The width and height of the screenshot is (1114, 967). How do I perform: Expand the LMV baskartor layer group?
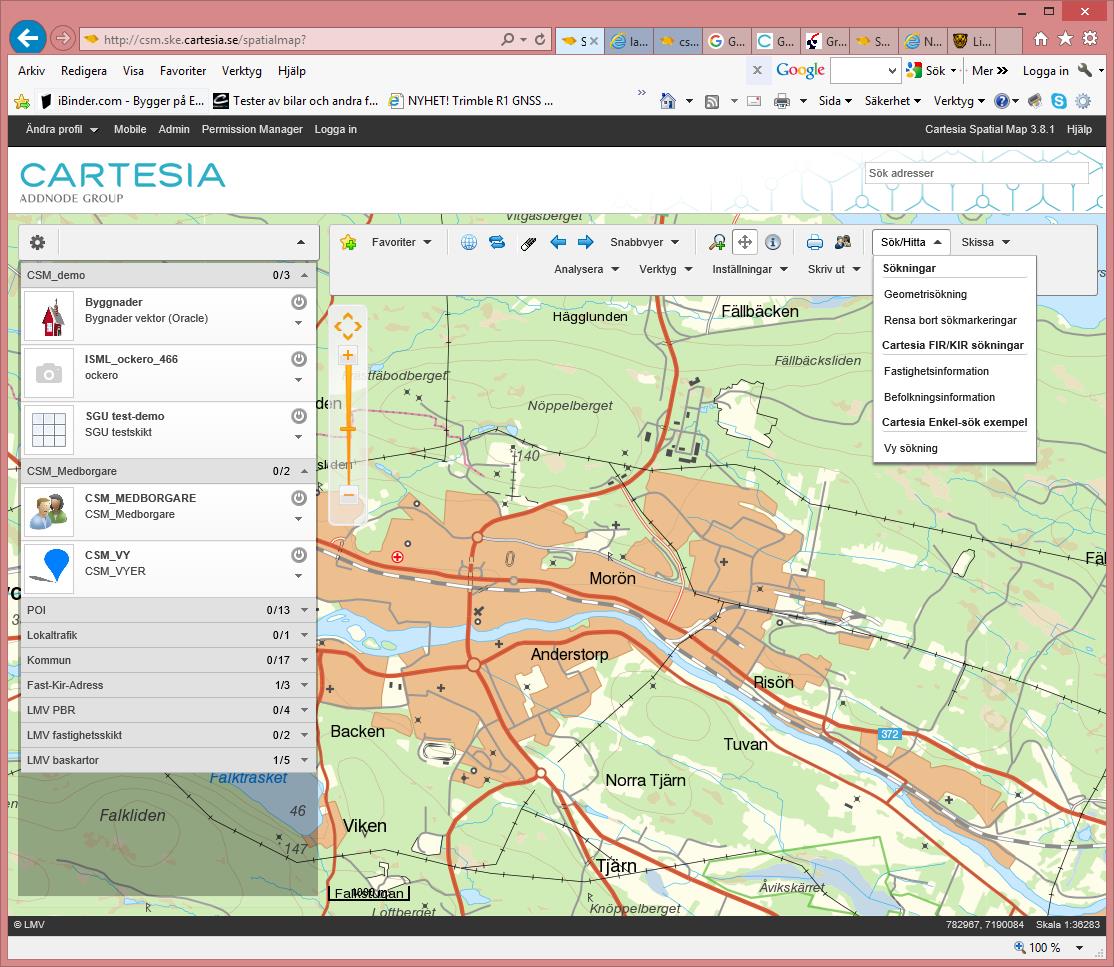305,760
